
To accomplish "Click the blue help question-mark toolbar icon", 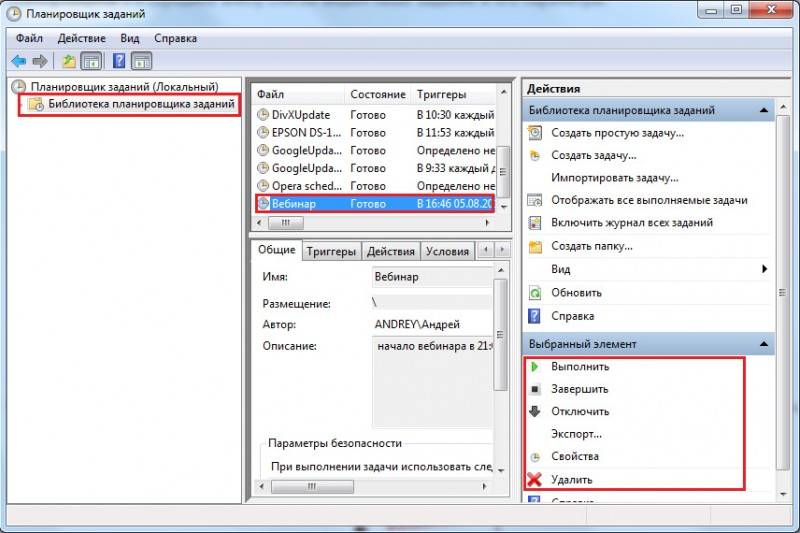I will pos(119,61).
